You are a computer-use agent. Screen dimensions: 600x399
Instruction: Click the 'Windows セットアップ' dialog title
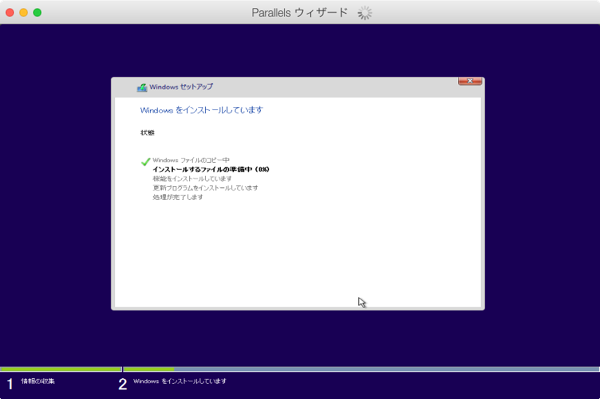coord(181,87)
